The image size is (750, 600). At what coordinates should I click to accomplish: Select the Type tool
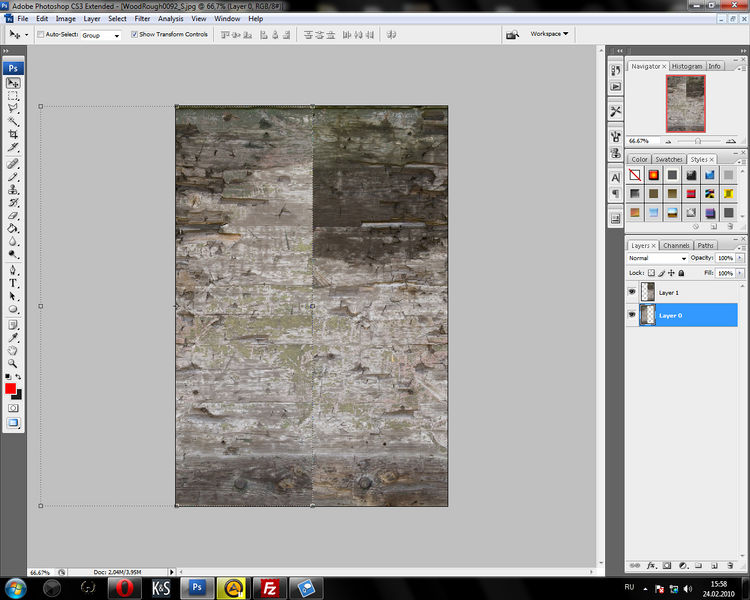13,283
